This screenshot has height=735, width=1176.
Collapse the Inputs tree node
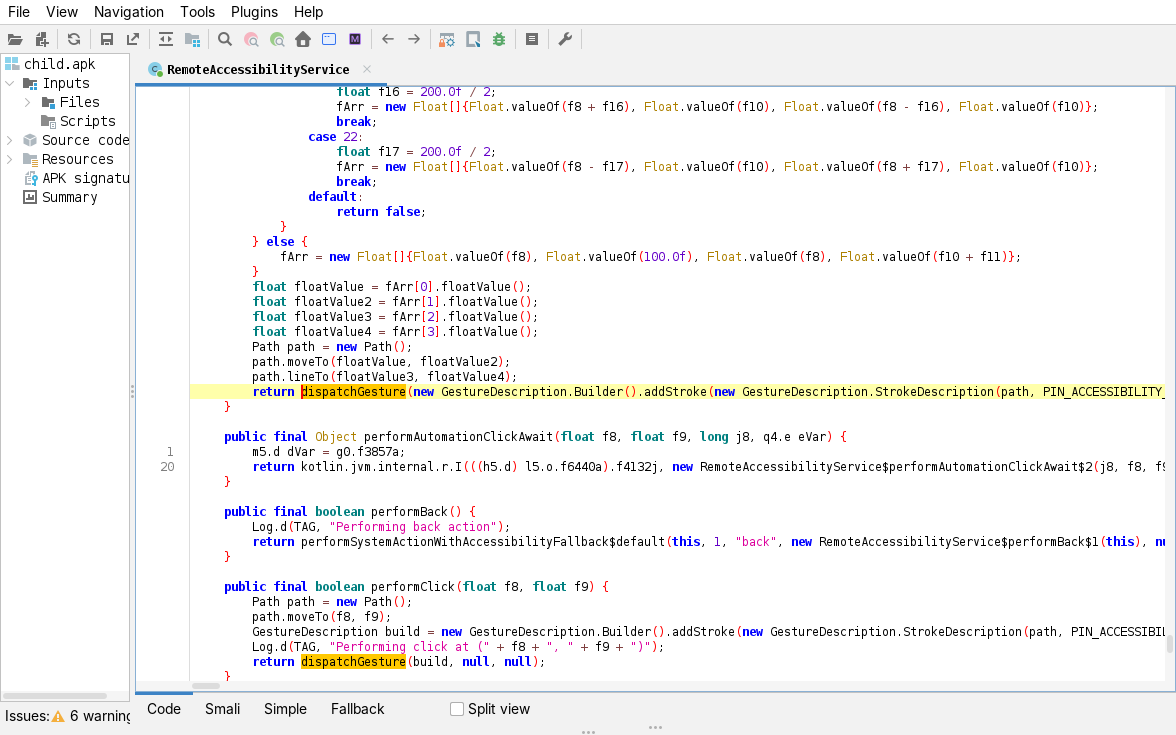tap(10, 83)
